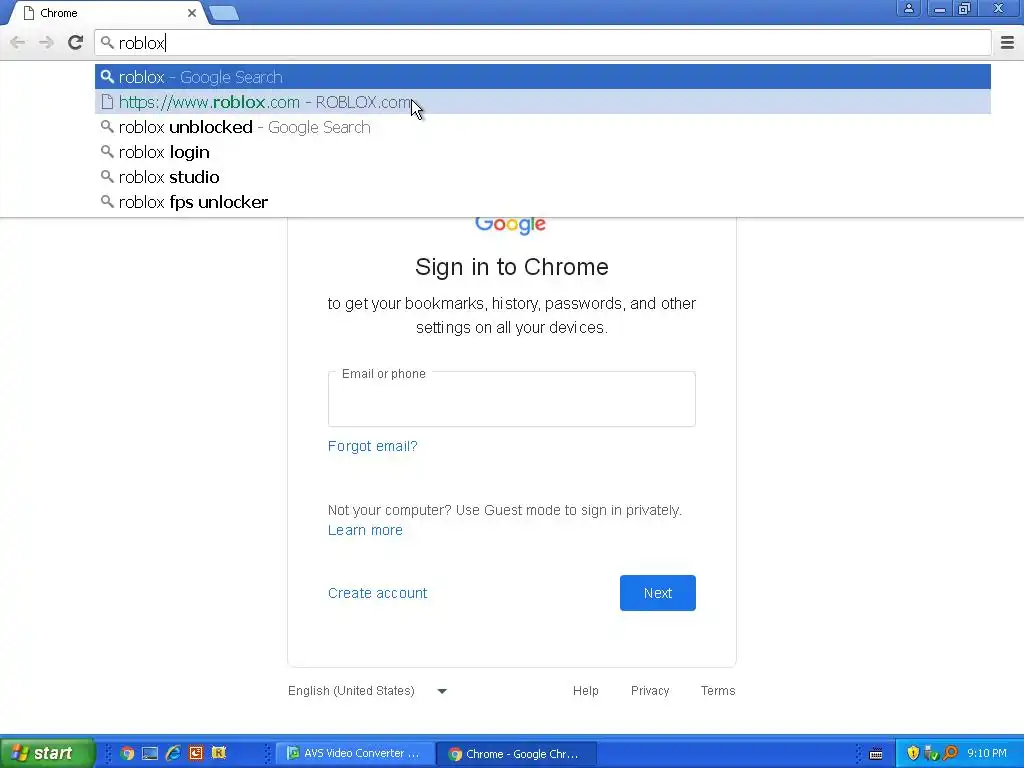The image size is (1024, 768).
Task: Click the orange quick launch icon
Action: click(196, 754)
